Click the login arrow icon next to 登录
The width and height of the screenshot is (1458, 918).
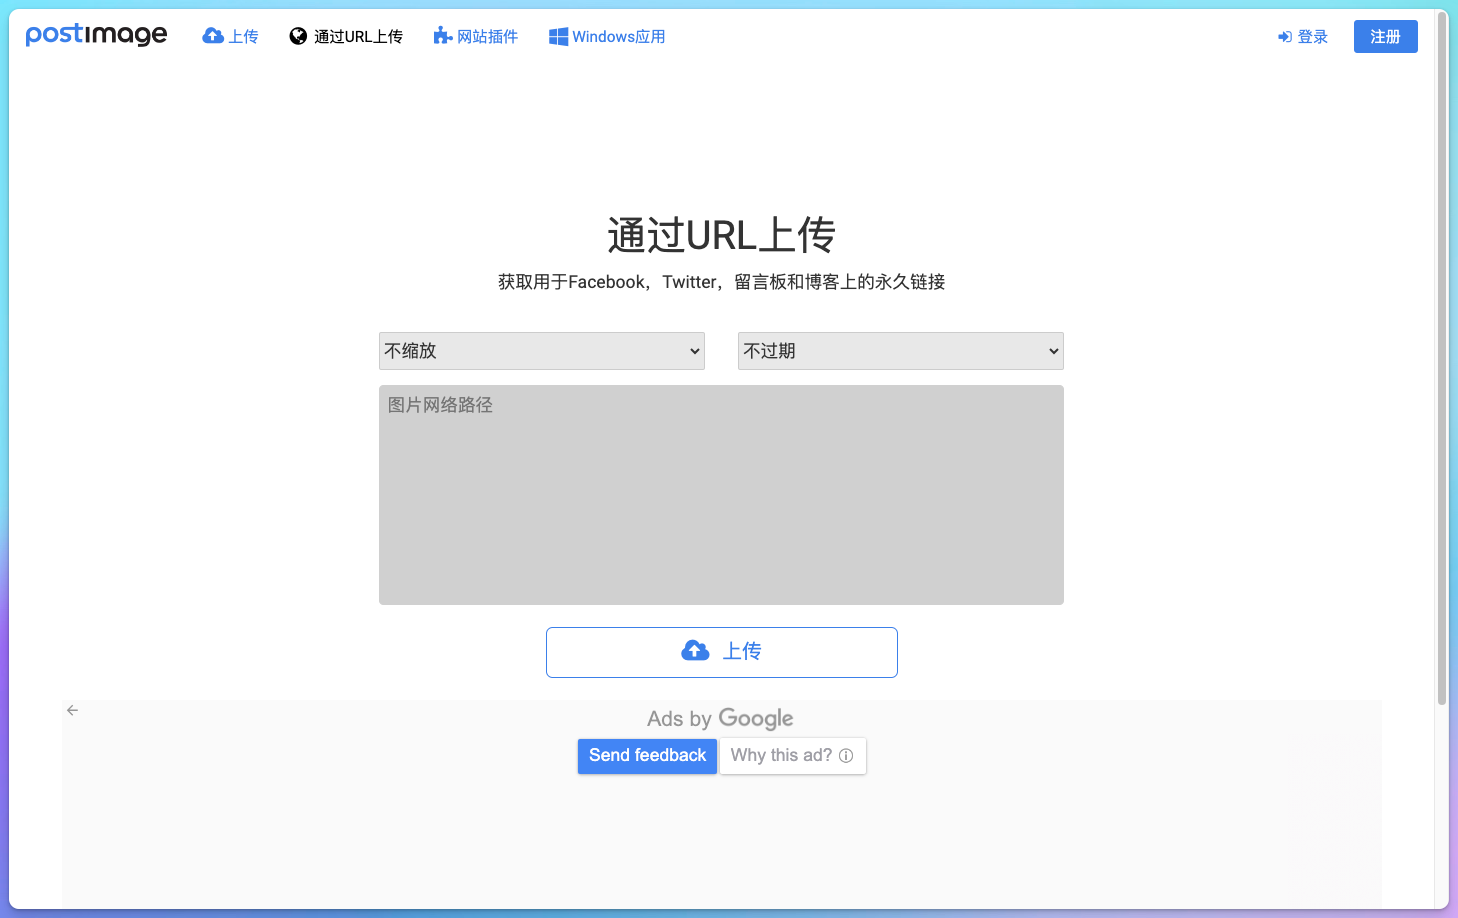point(1283,36)
